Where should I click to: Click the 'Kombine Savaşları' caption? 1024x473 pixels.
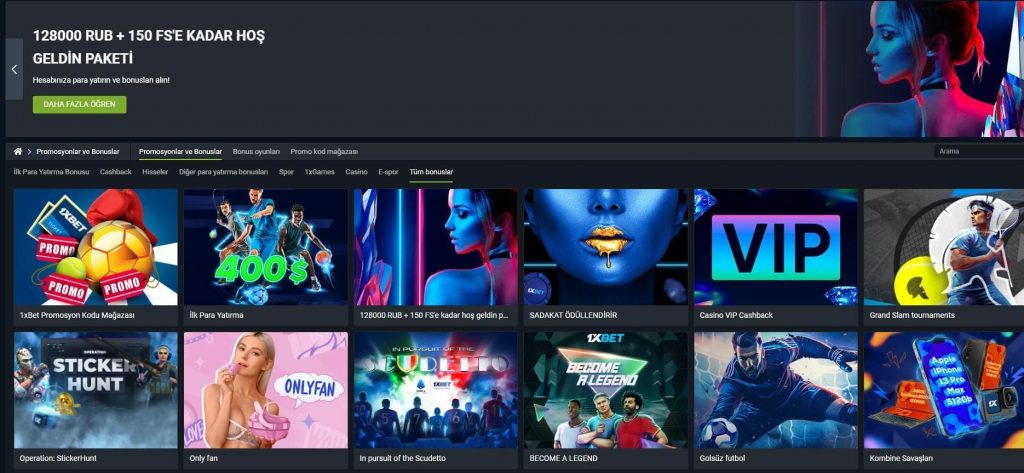click(x=901, y=459)
